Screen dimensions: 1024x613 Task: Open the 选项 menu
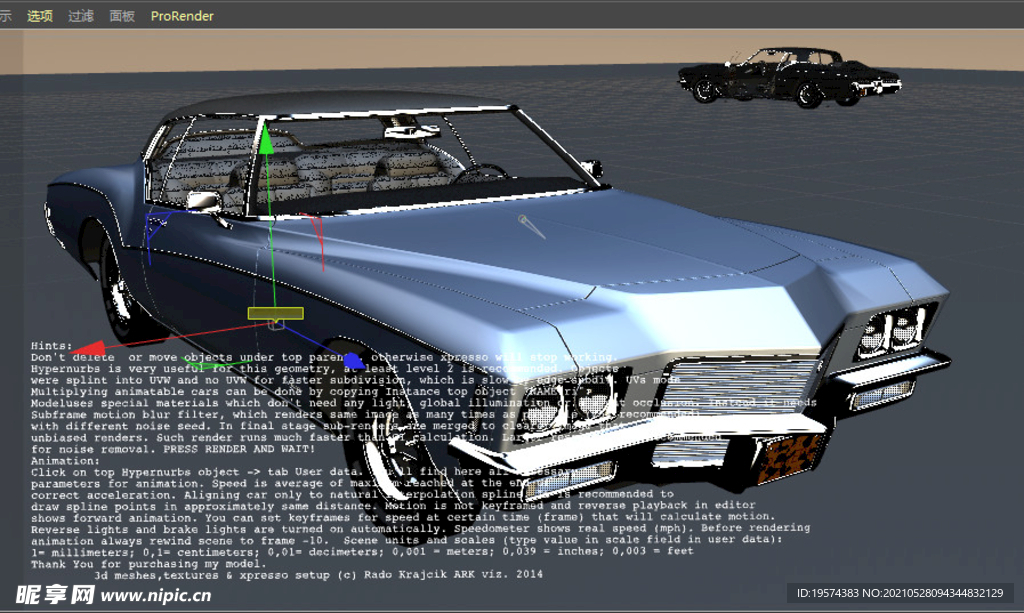(40, 16)
